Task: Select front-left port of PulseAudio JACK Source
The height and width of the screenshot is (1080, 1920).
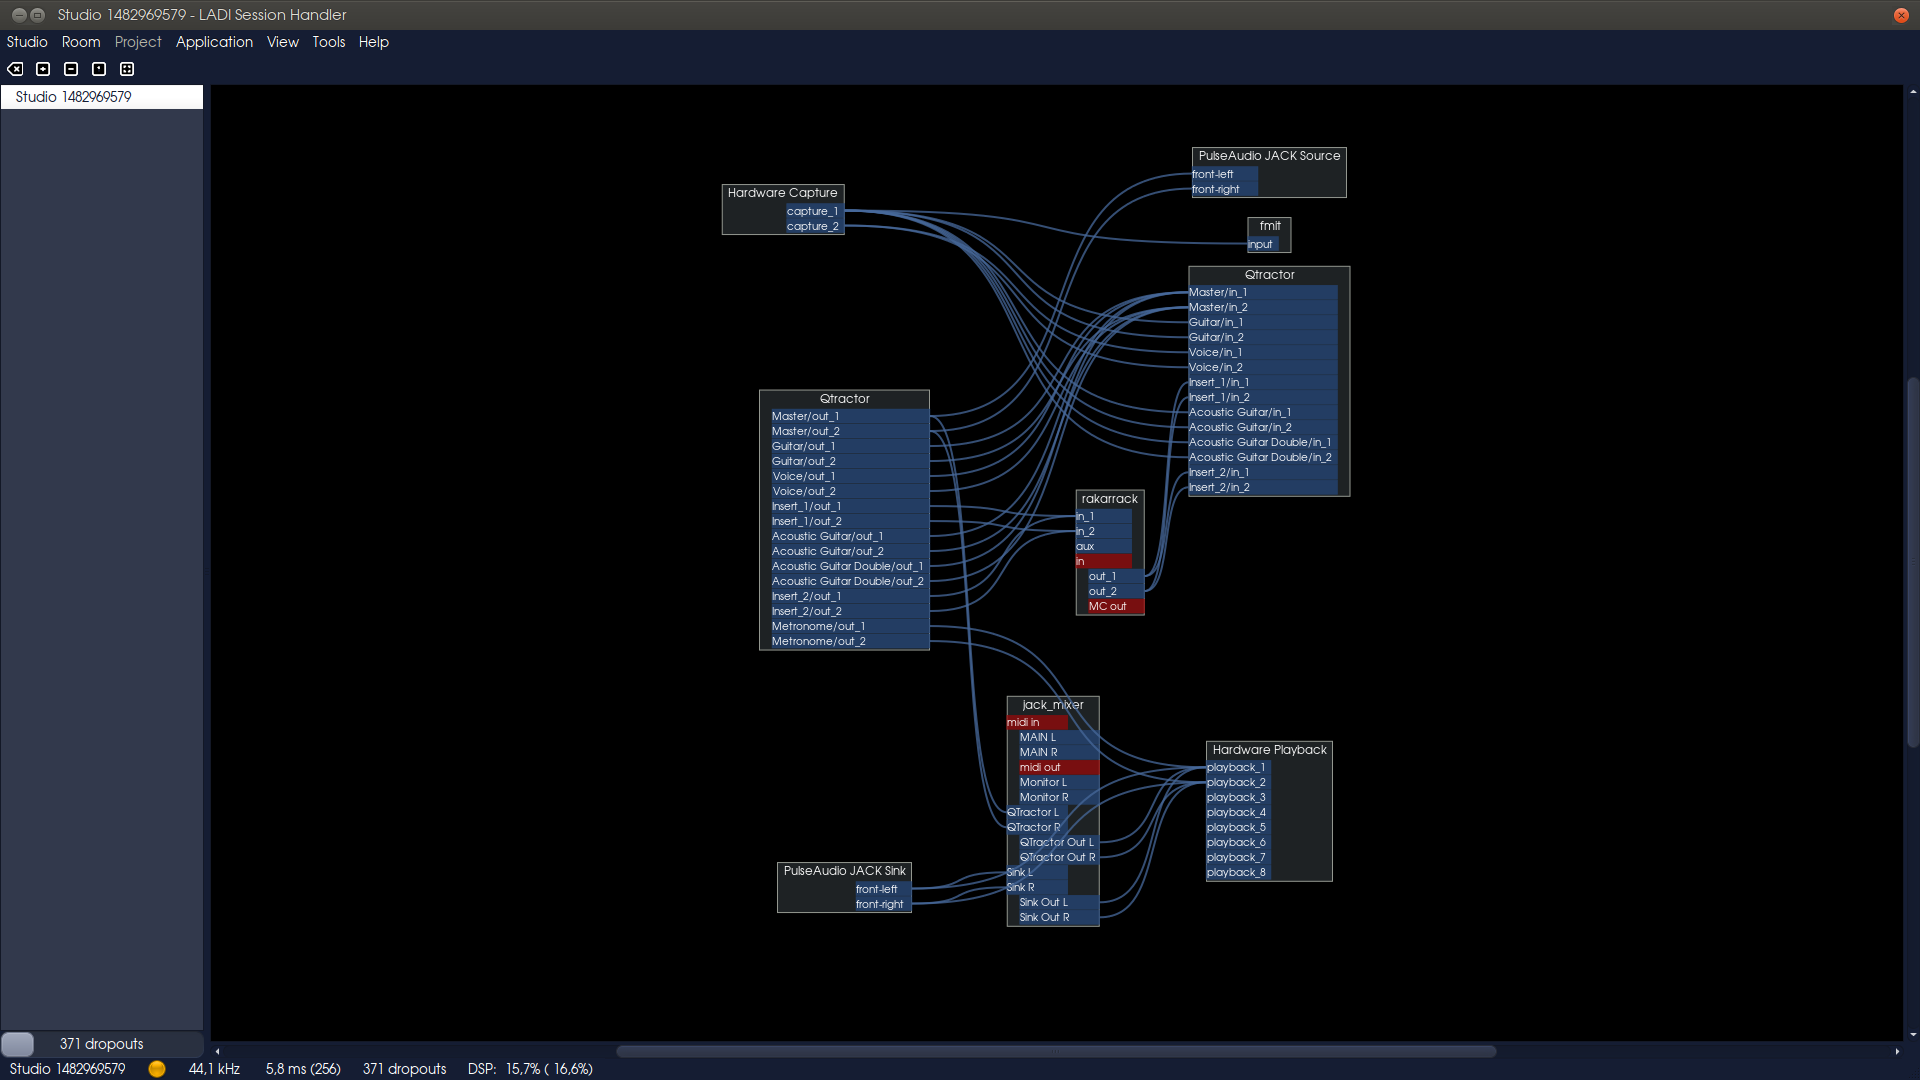Action: (1224, 174)
